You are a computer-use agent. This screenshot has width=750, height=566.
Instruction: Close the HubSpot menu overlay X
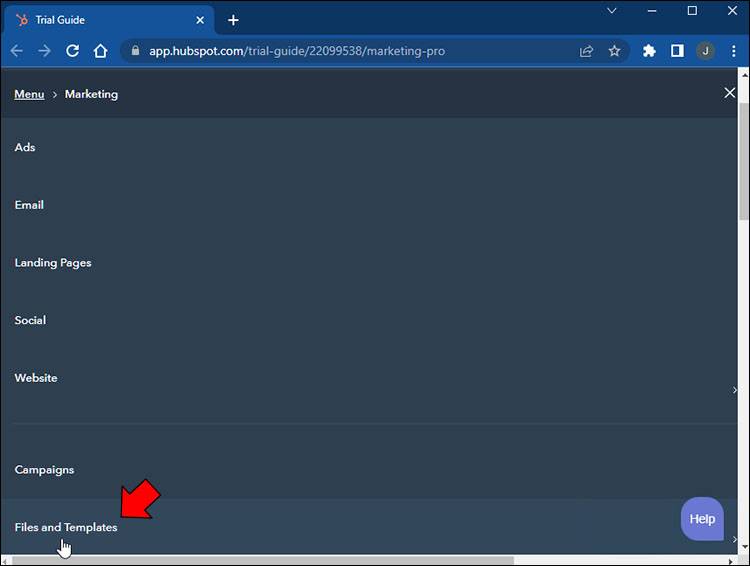click(x=729, y=93)
